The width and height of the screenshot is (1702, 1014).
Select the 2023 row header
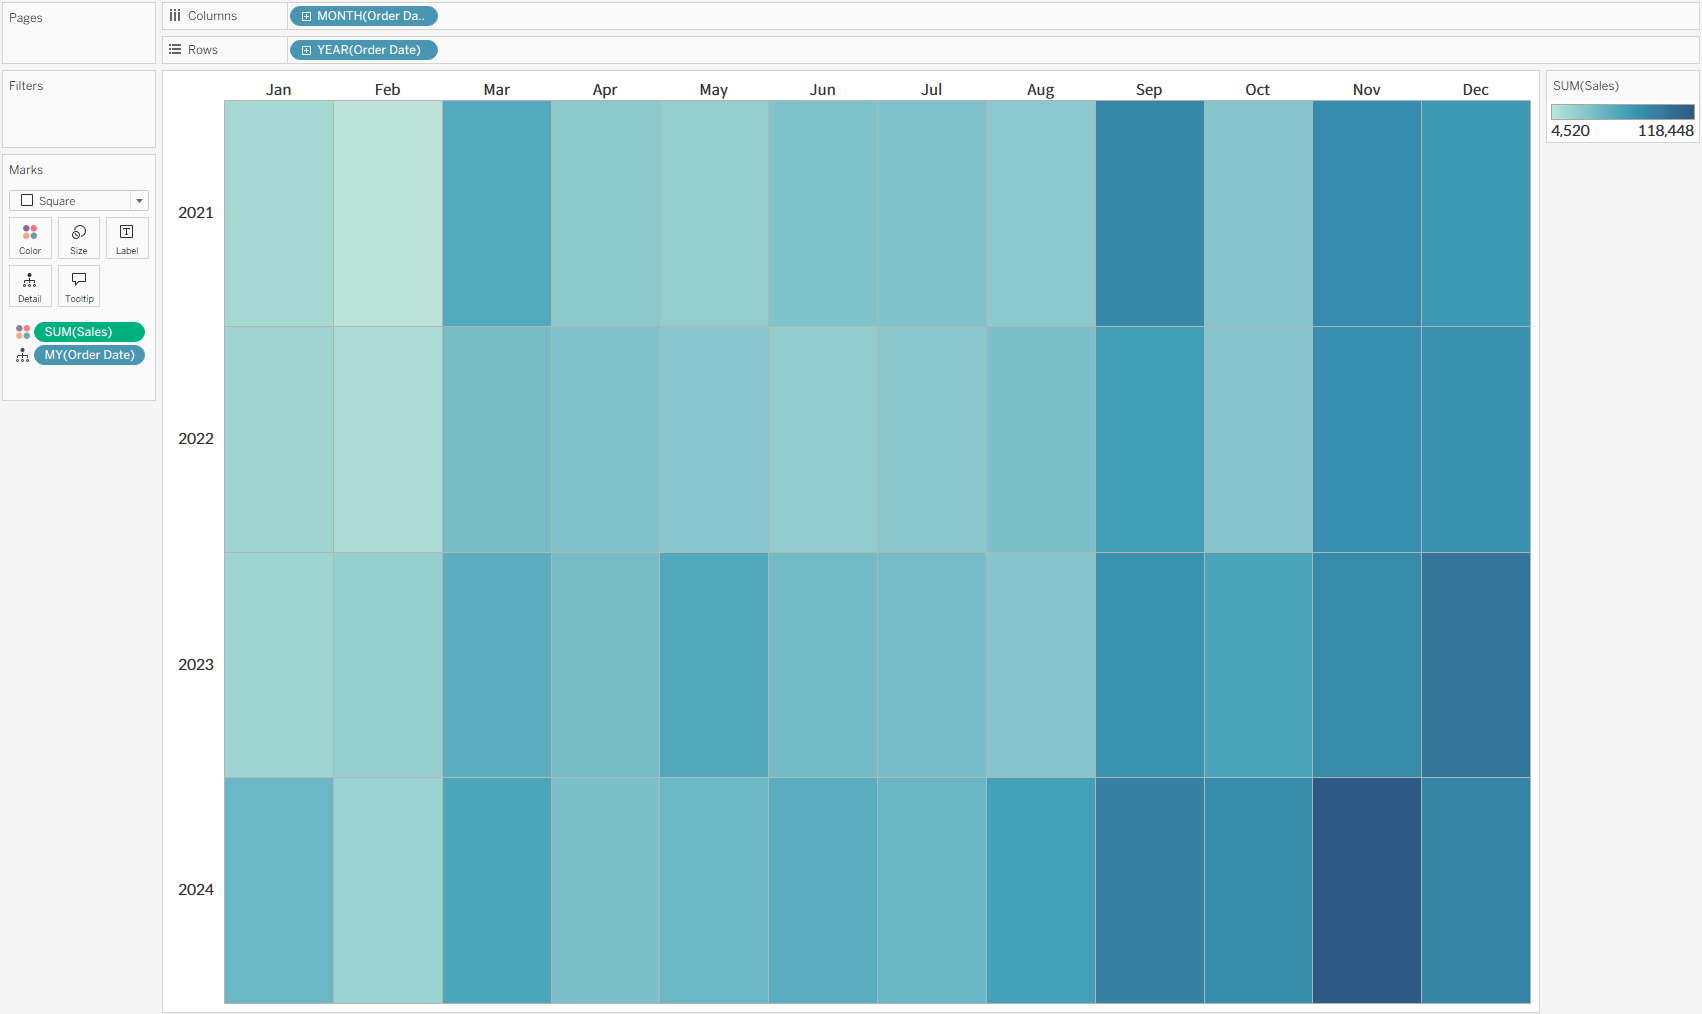coord(196,665)
